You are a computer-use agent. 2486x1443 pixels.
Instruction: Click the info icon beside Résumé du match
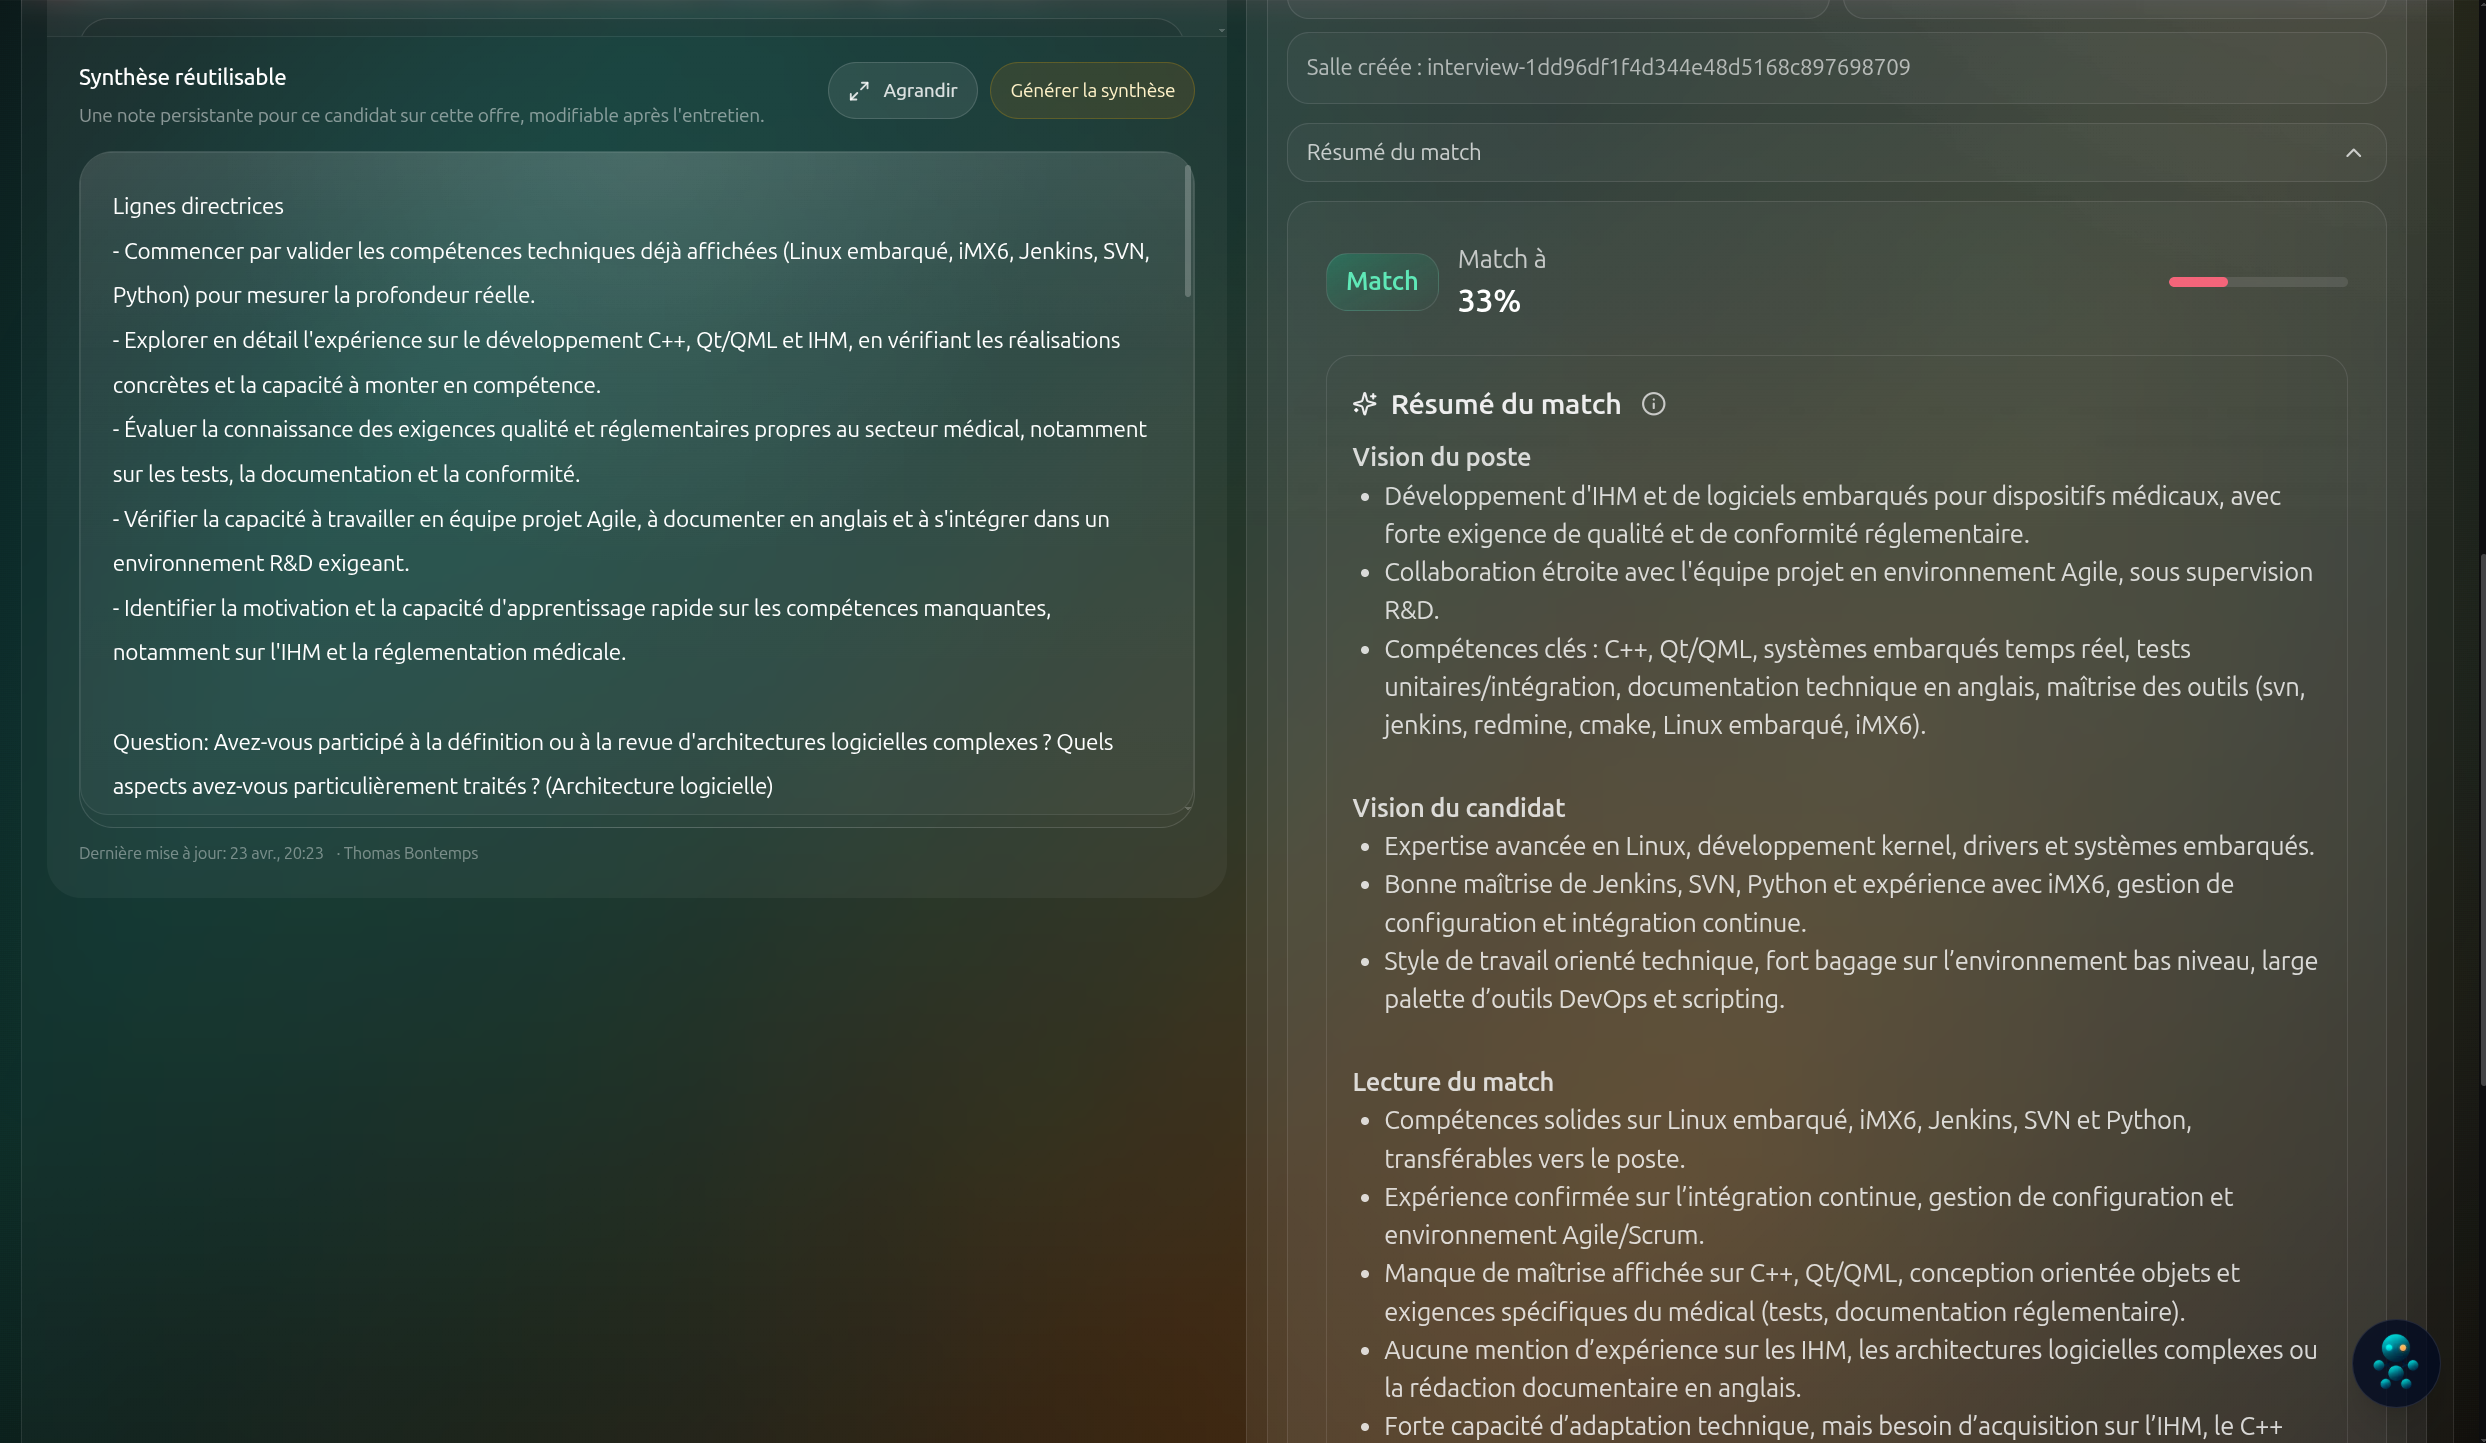pyautogui.click(x=1653, y=404)
